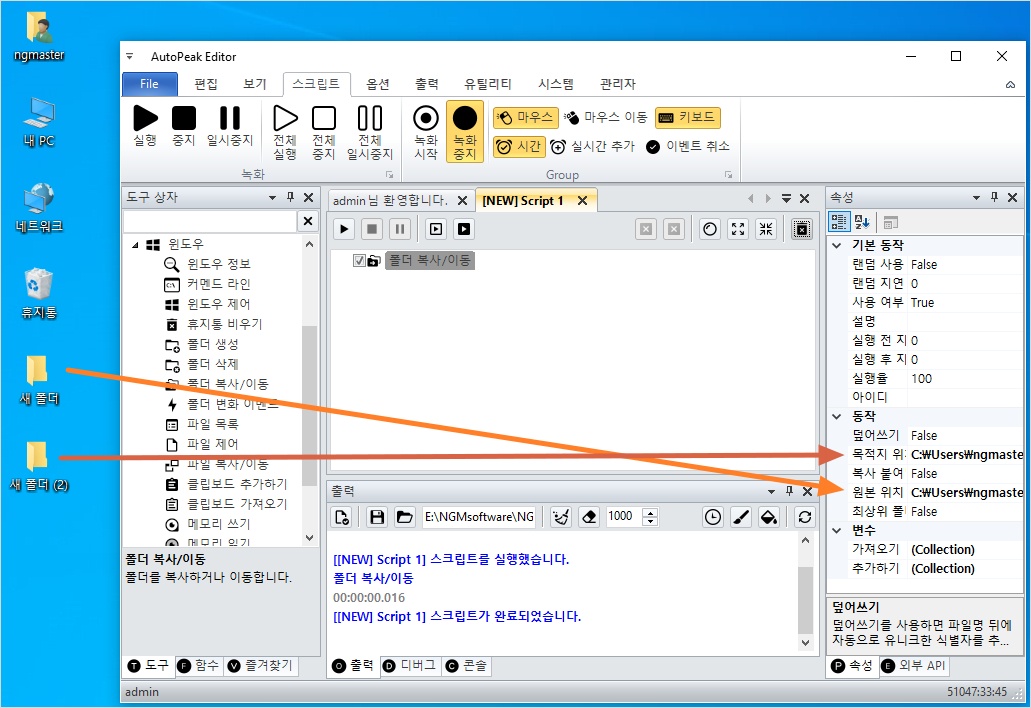Click the 일시중지 (pause) ribbon icon
Image resolution: width=1031 pixels, height=708 pixels.
click(229, 118)
